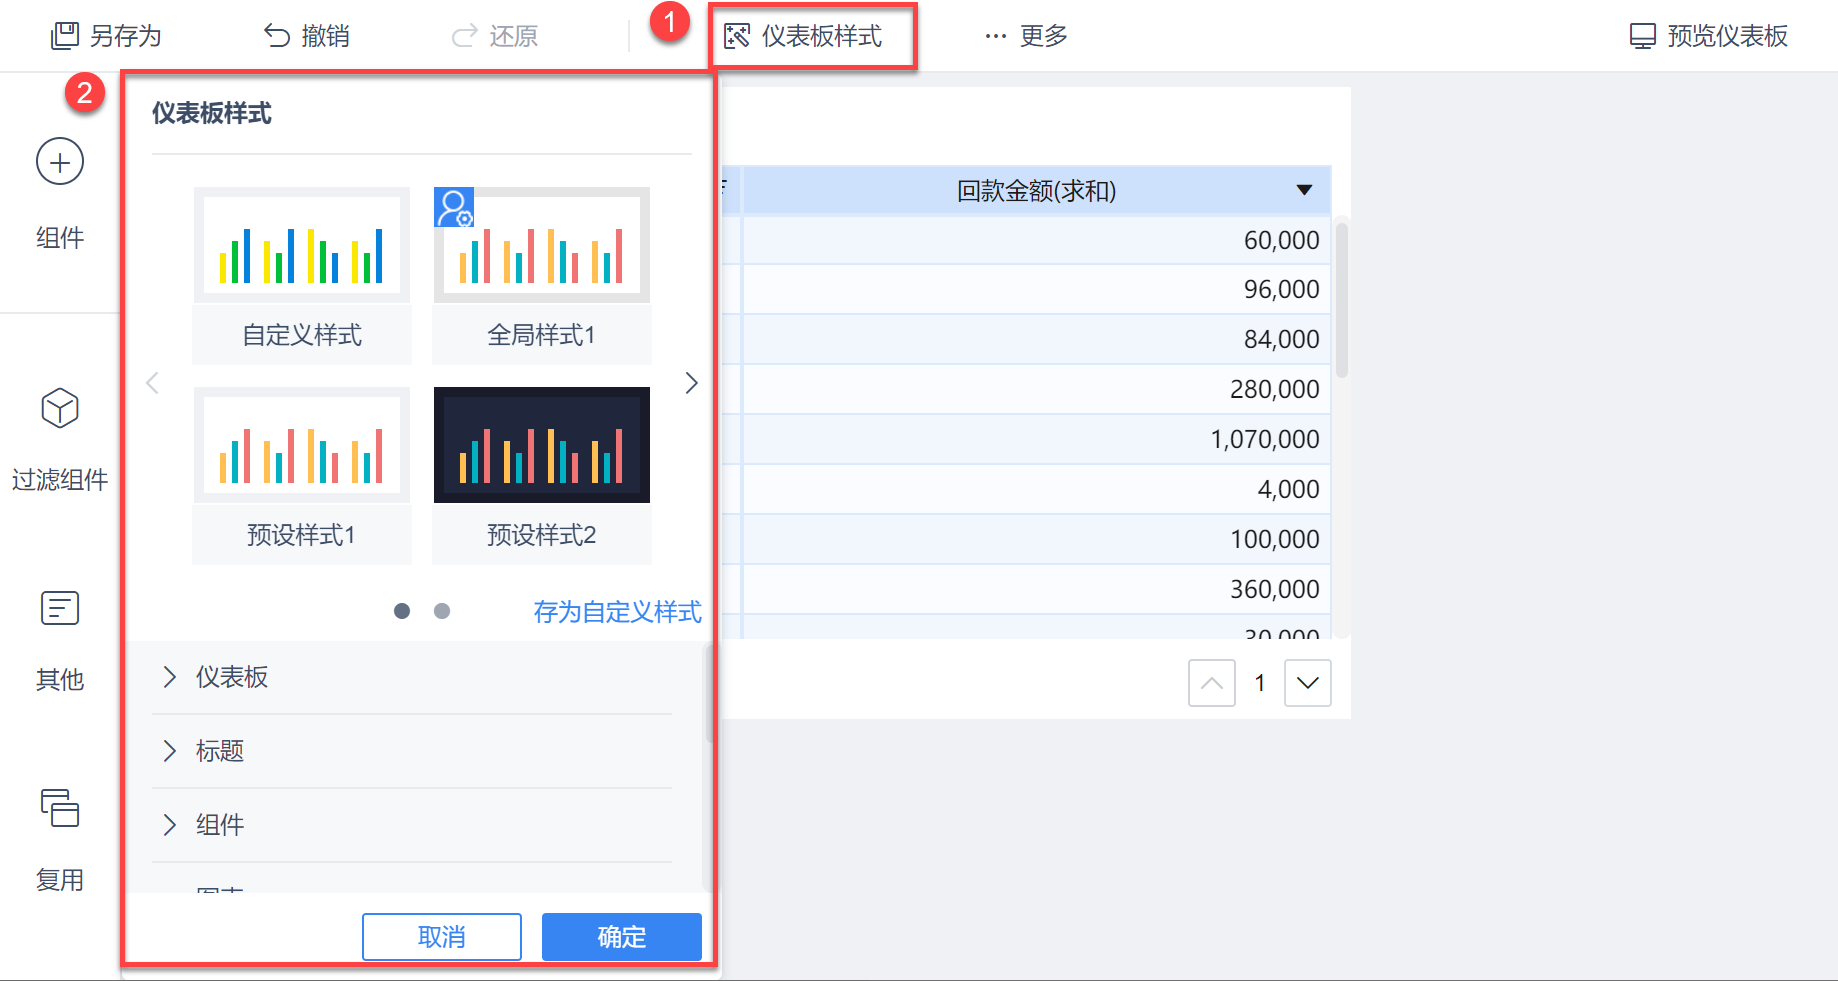Screen dimensions: 1838x981
Task: Expand the Title (标题) section
Action: point(412,751)
